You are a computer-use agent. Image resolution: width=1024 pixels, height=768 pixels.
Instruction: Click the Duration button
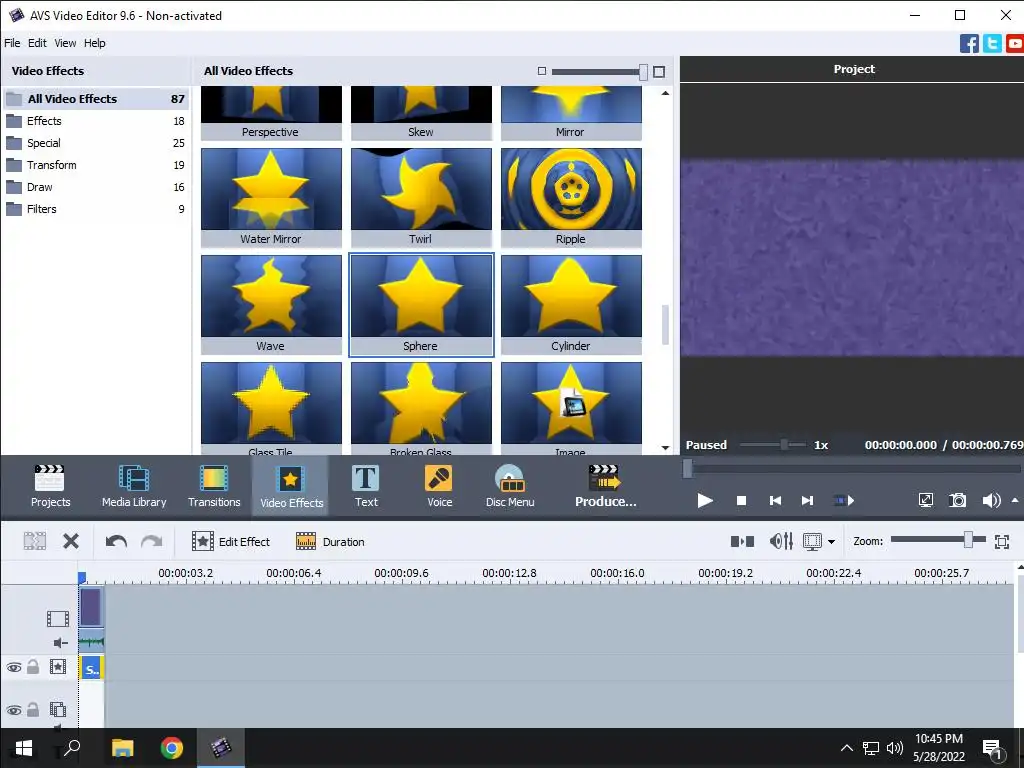(x=330, y=541)
